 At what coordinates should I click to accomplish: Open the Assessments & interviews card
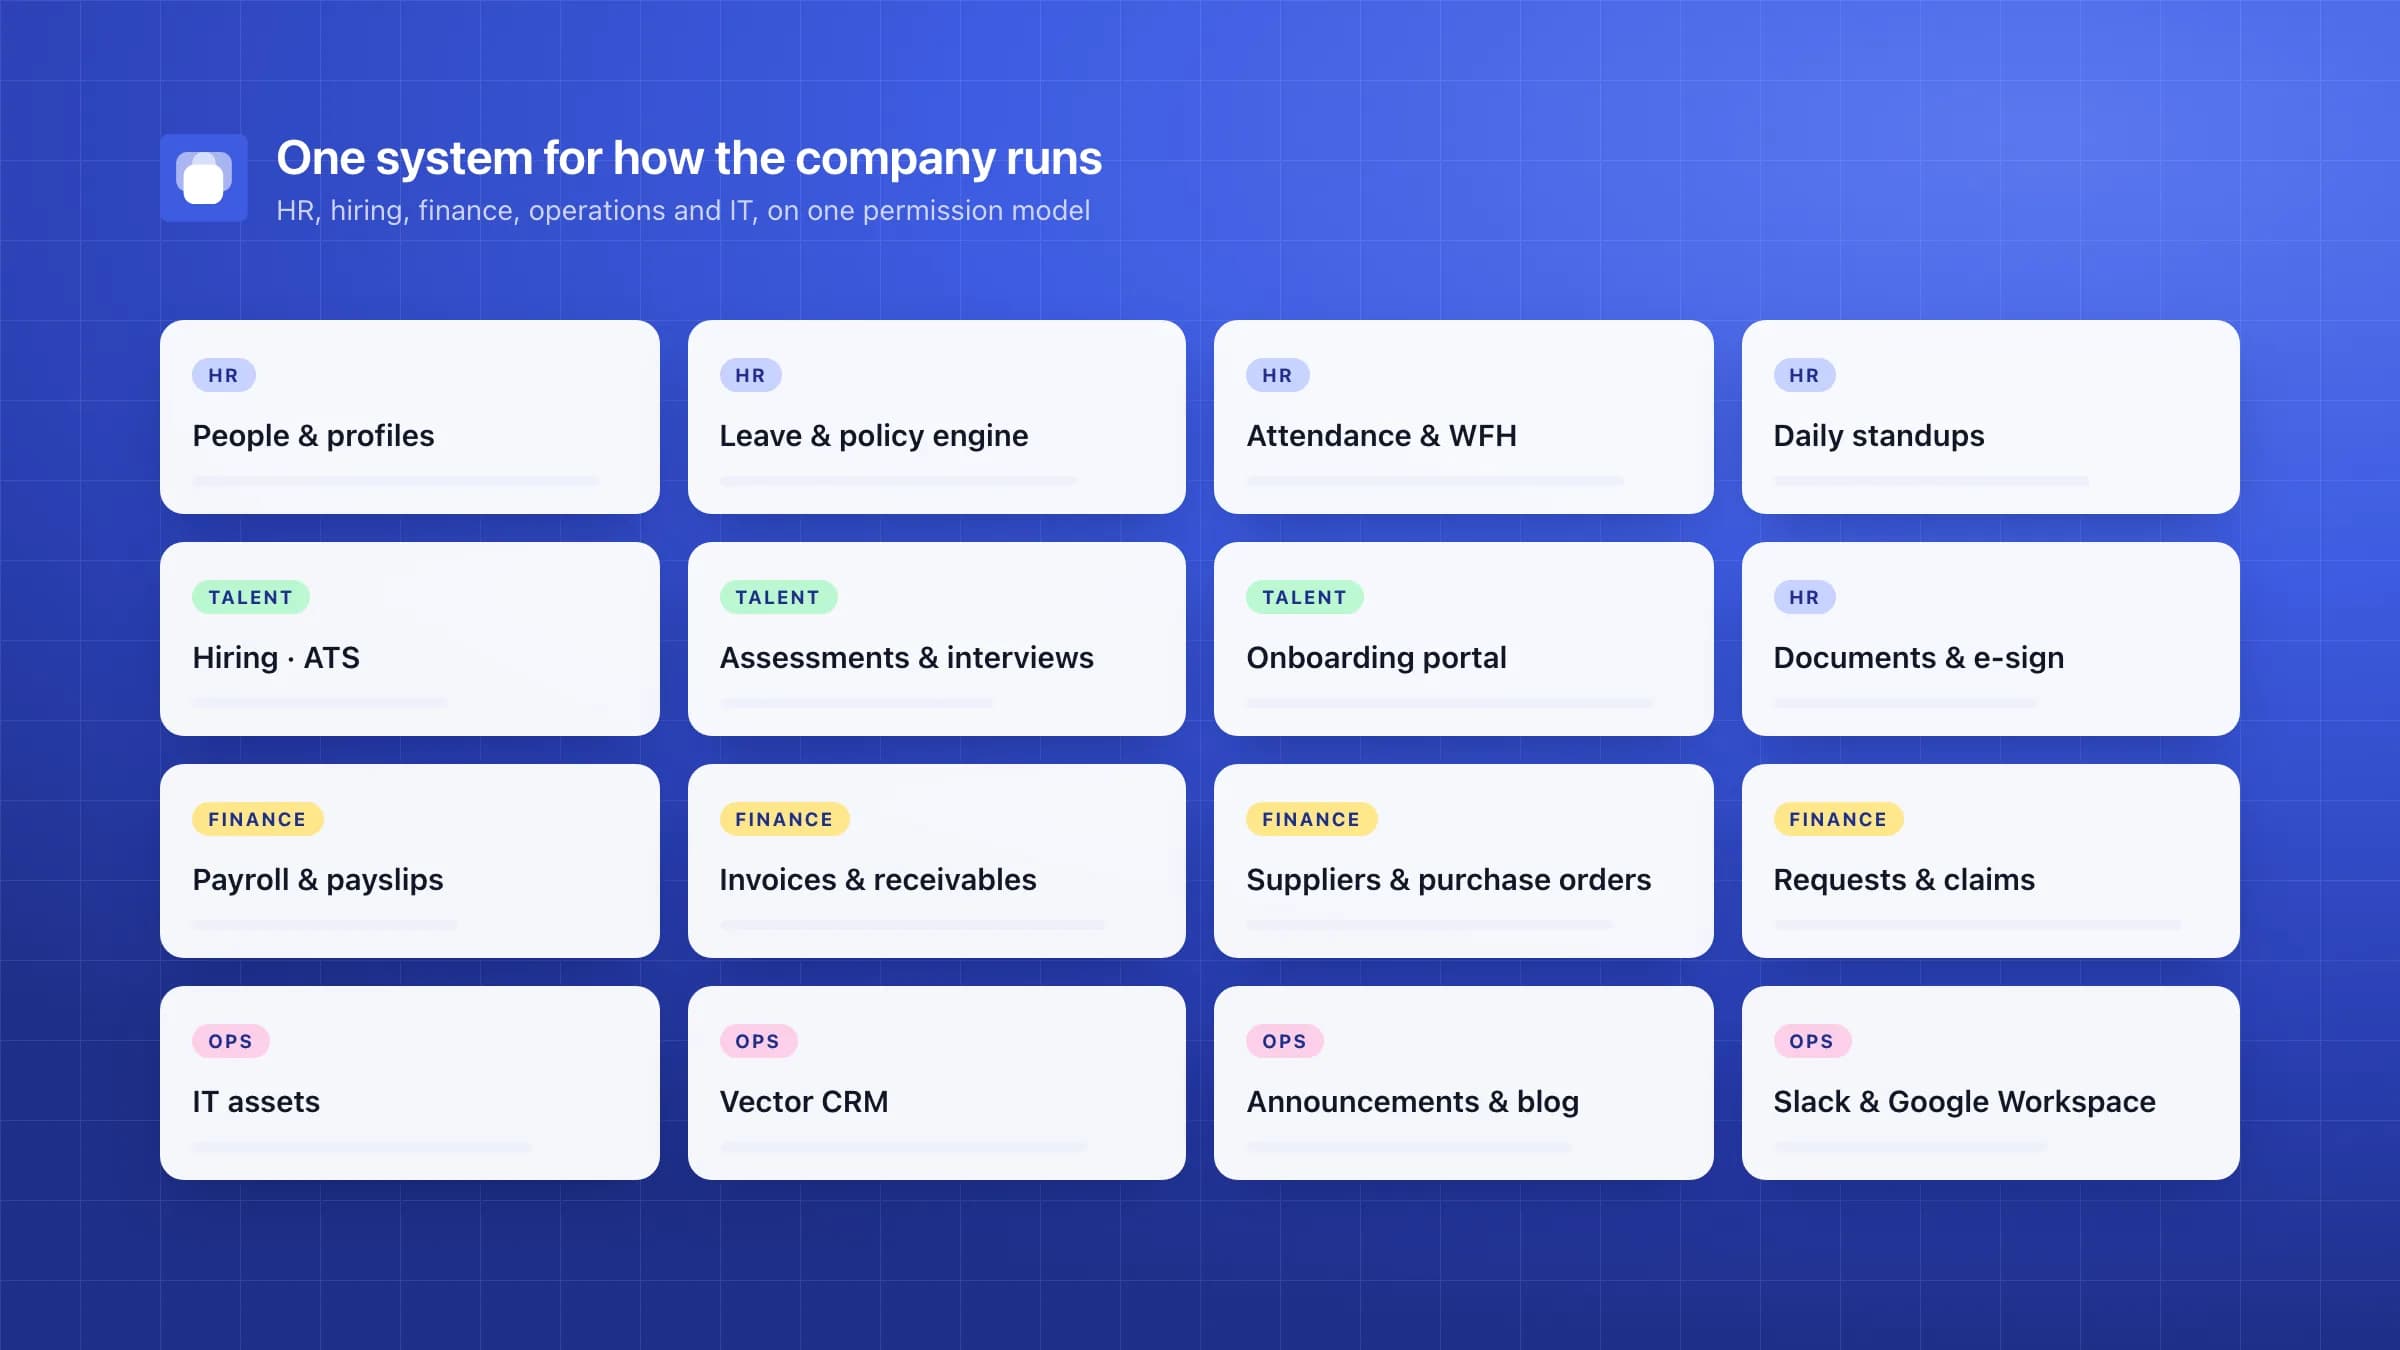[x=937, y=639]
